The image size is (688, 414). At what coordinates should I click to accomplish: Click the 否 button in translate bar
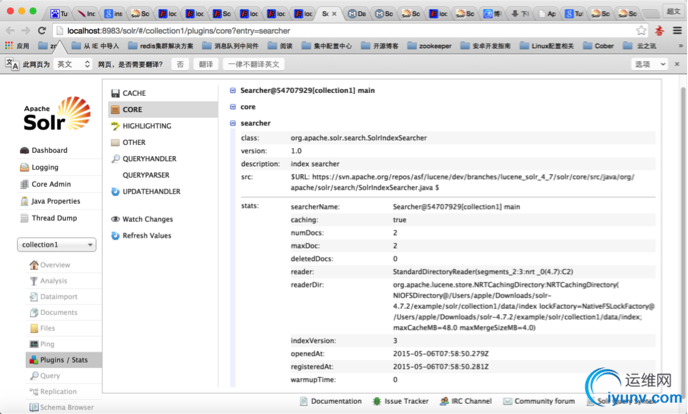180,64
